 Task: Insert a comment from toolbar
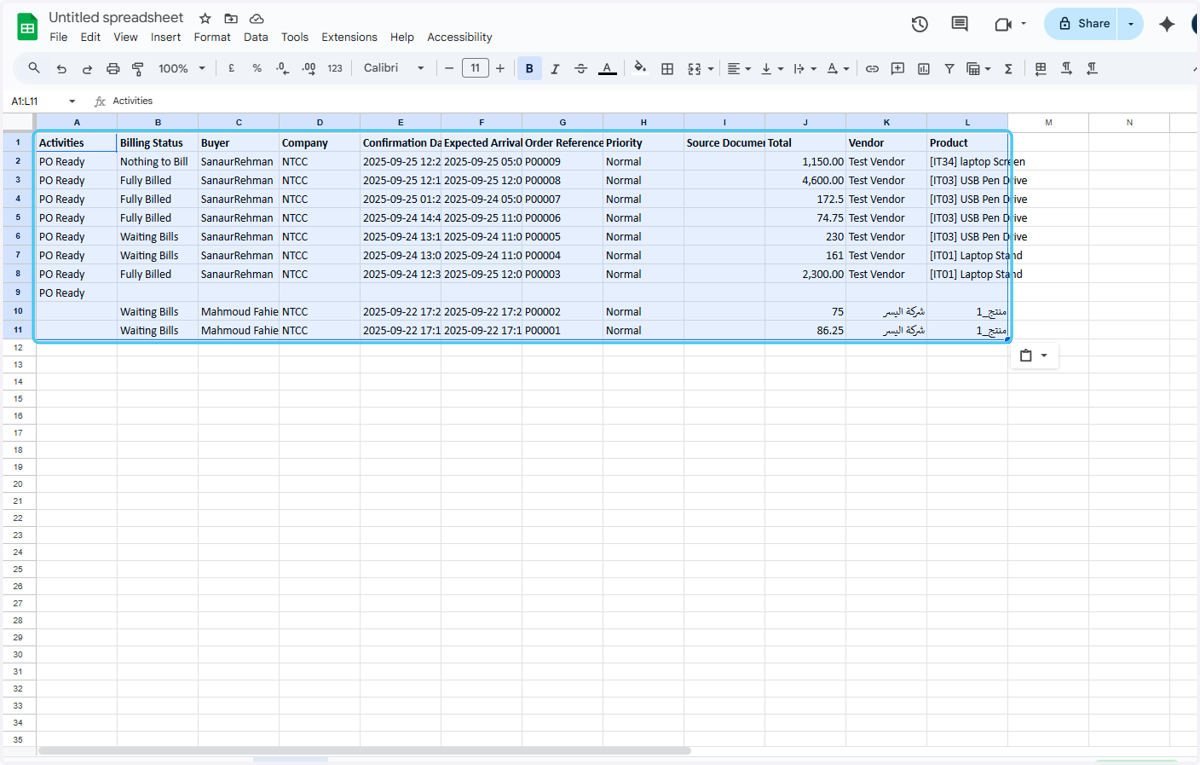tap(898, 69)
